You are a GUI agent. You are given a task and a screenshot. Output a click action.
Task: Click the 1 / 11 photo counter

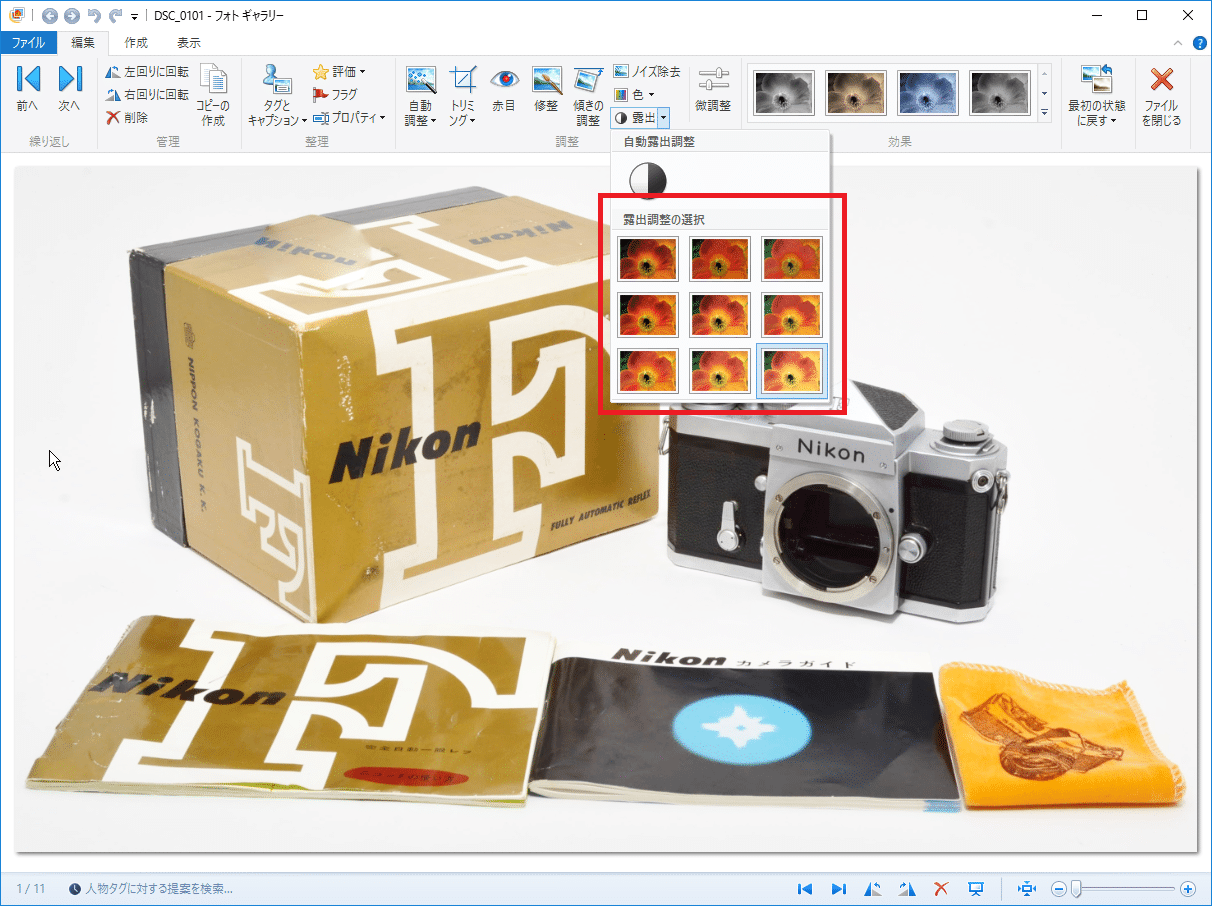coord(31,888)
